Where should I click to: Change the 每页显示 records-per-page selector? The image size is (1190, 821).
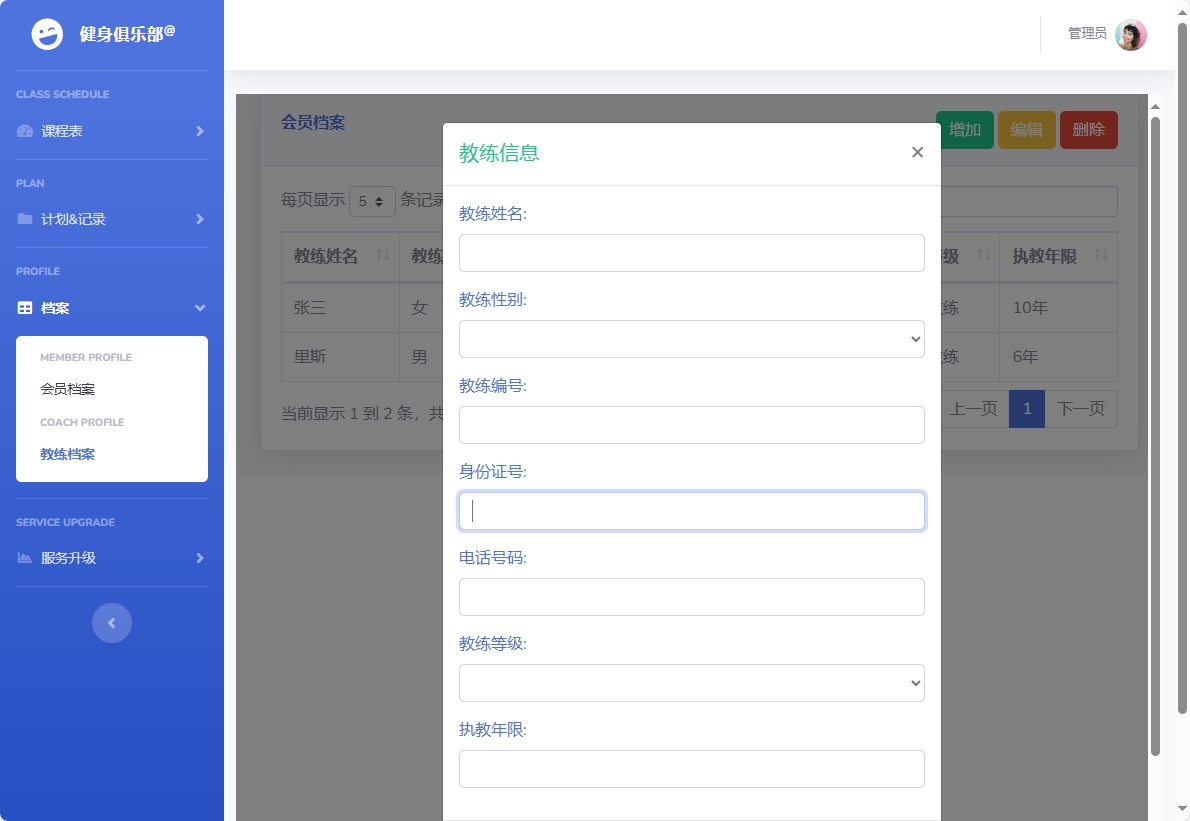[x=371, y=201]
